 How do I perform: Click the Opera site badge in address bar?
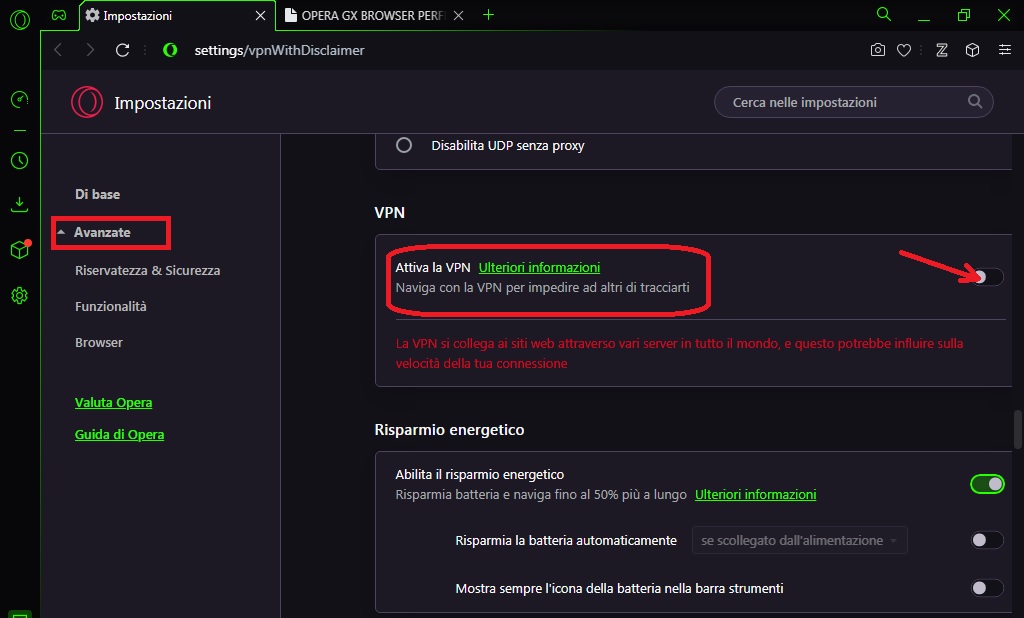pyautogui.click(x=170, y=50)
